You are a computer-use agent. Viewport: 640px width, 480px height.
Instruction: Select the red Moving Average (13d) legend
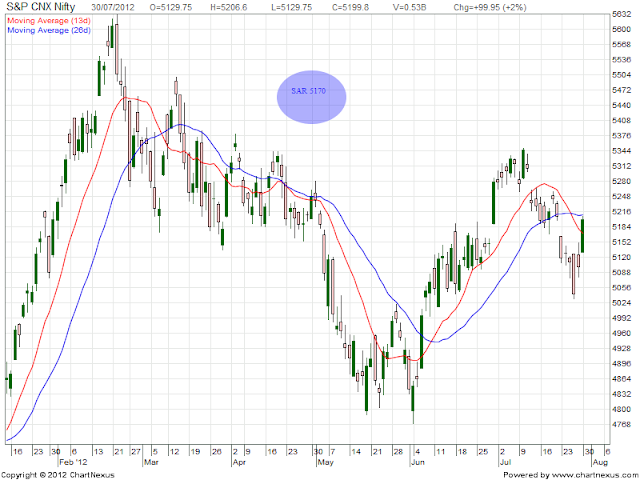(x=49, y=20)
